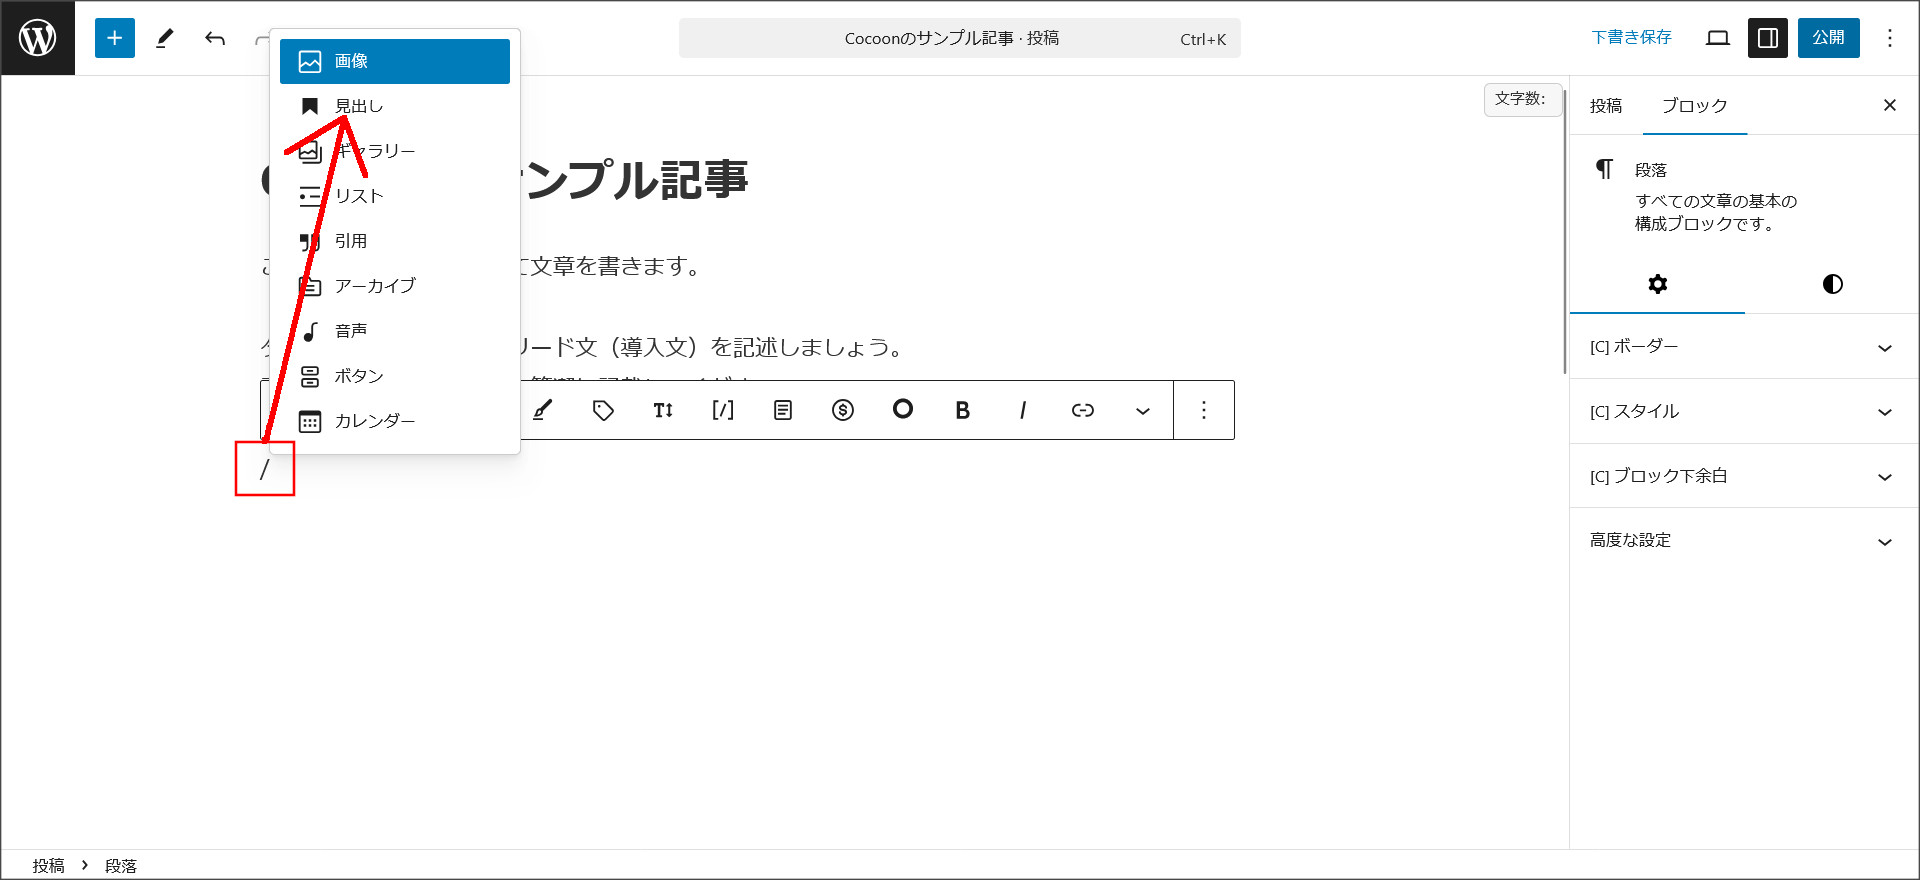Select the pencil tools icon
The height and width of the screenshot is (880, 1920).
point(165,38)
